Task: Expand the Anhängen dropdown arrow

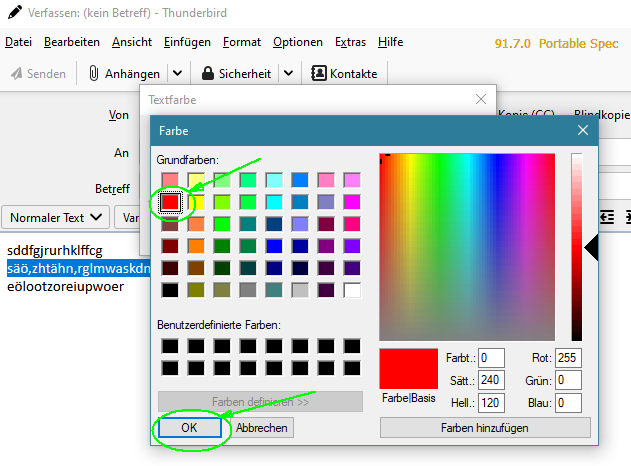Action: point(177,74)
